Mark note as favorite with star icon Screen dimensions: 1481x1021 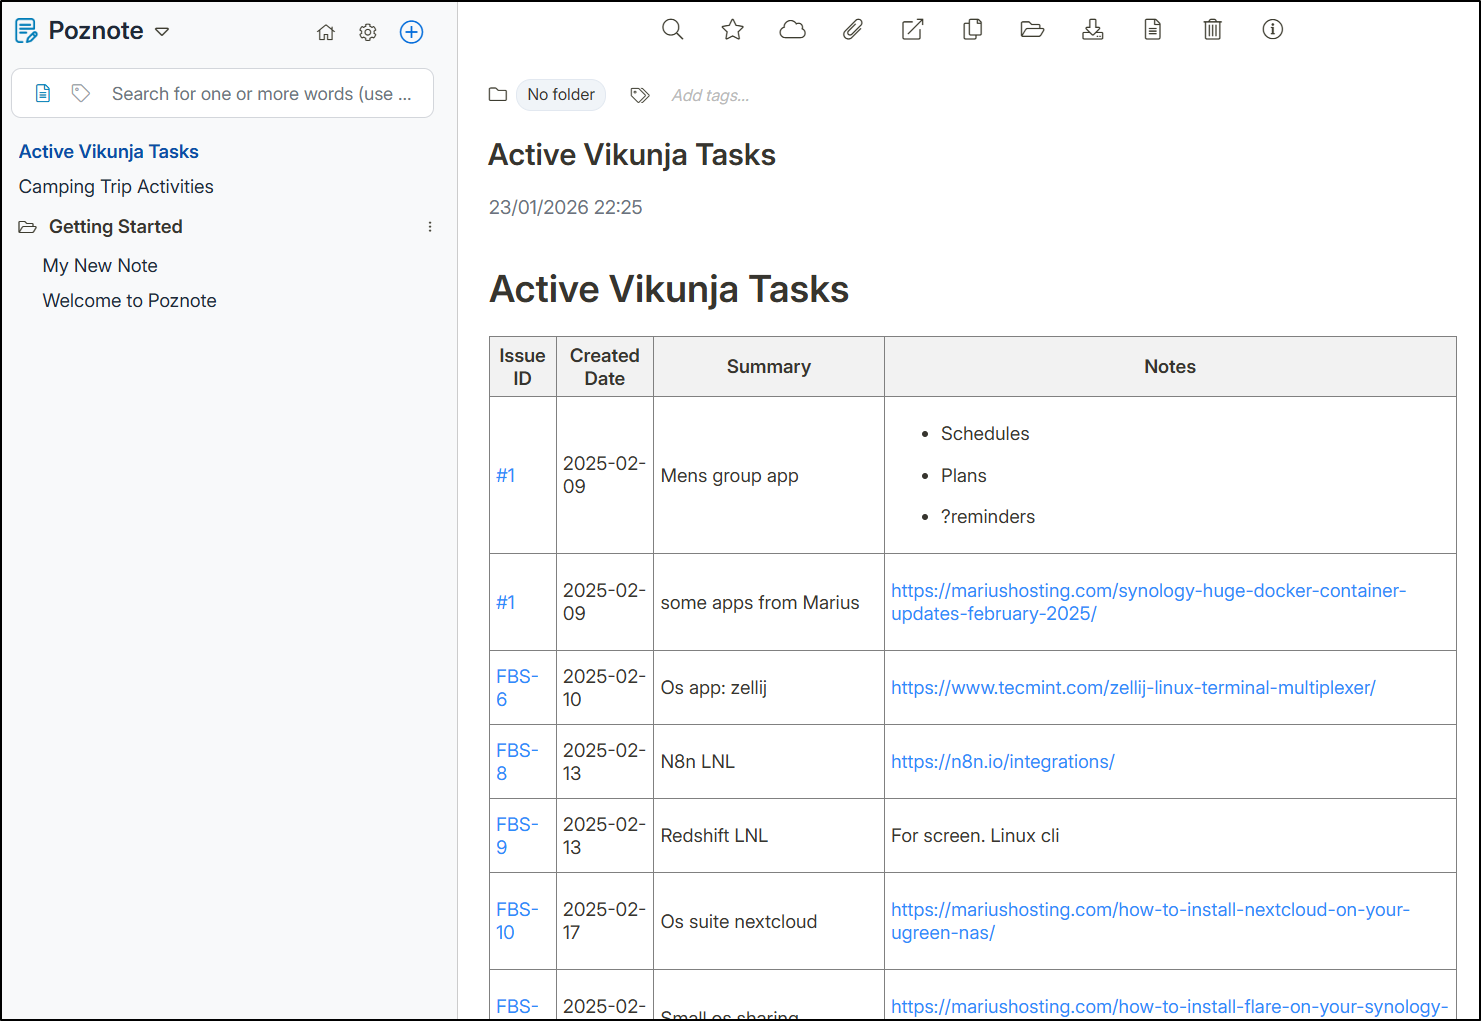point(733,30)
